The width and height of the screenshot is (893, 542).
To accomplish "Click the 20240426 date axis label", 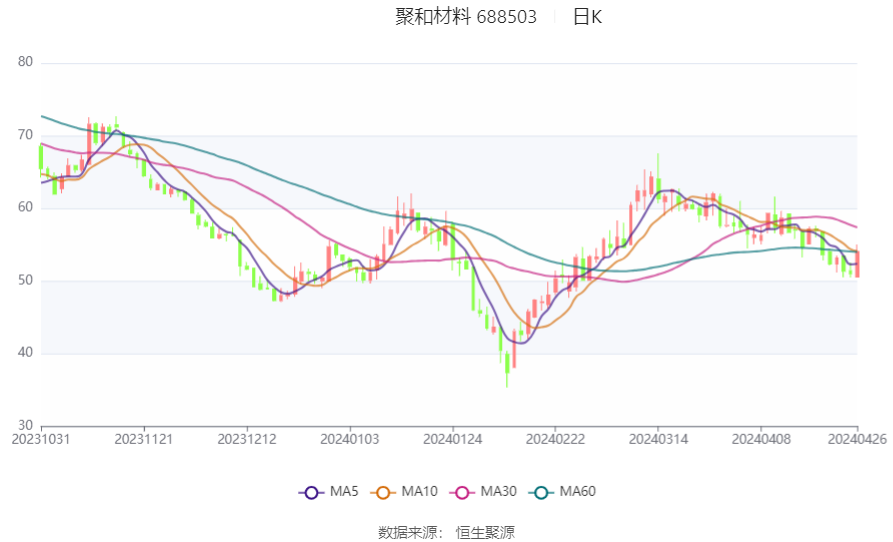I will [857, 440].
